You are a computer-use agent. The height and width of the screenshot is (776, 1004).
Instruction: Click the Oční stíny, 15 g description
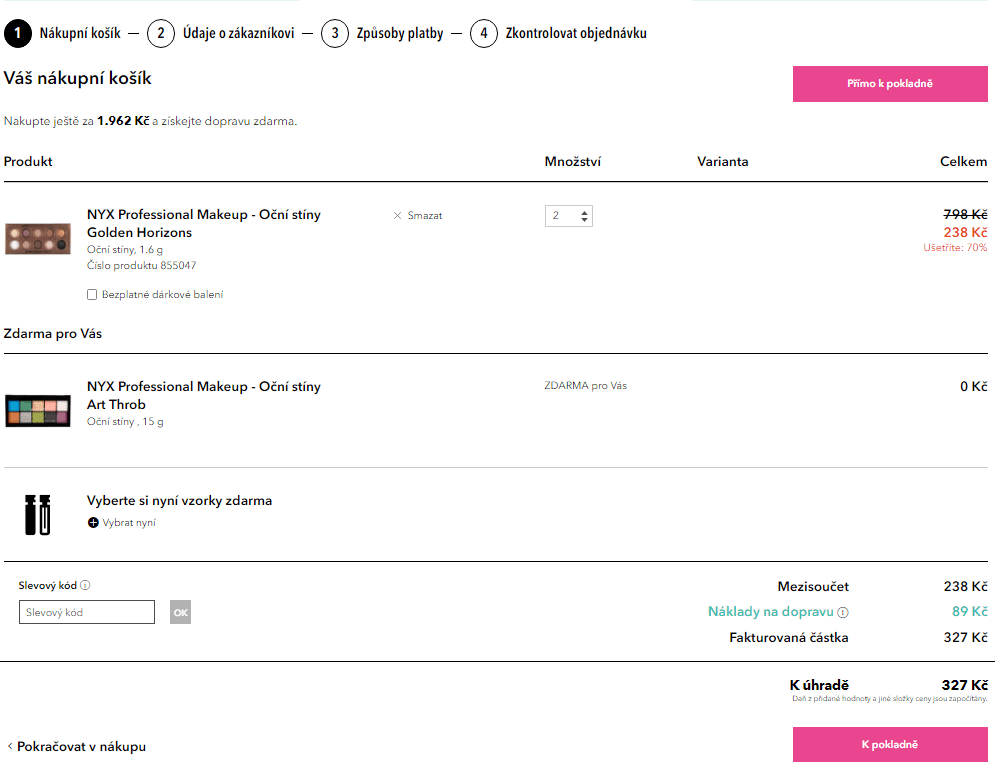pyautogui.click(x=126, y=422)
